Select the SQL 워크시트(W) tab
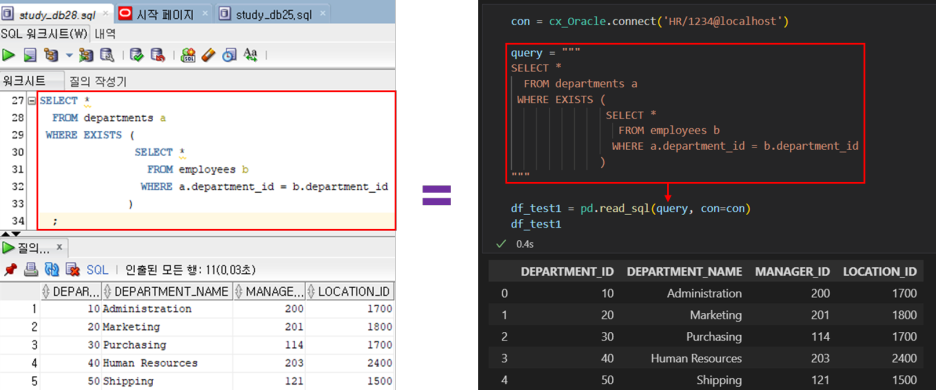Viewport: 936px width, 390px height. 44,33
